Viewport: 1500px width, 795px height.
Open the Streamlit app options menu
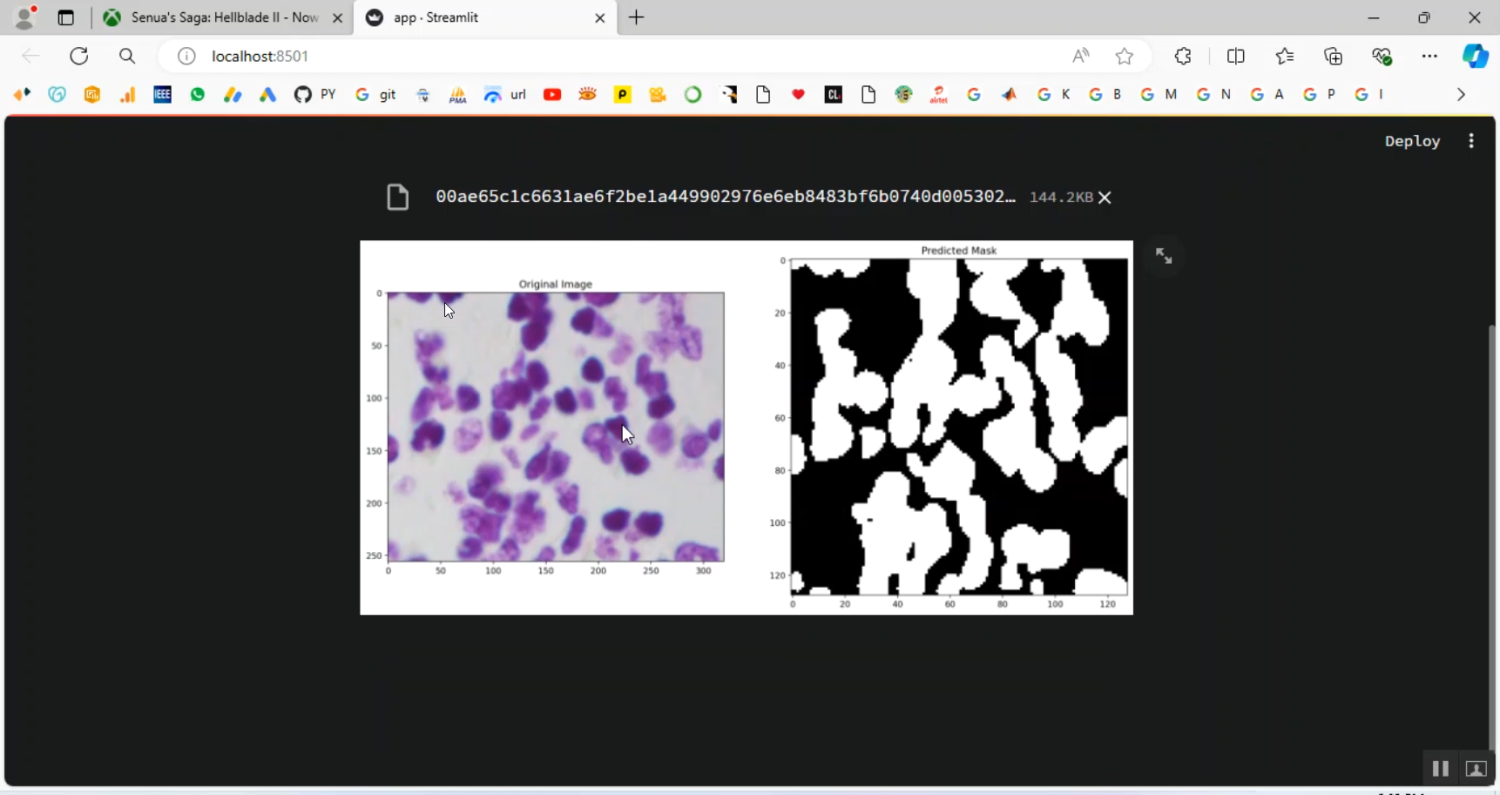pos(1471,141)
